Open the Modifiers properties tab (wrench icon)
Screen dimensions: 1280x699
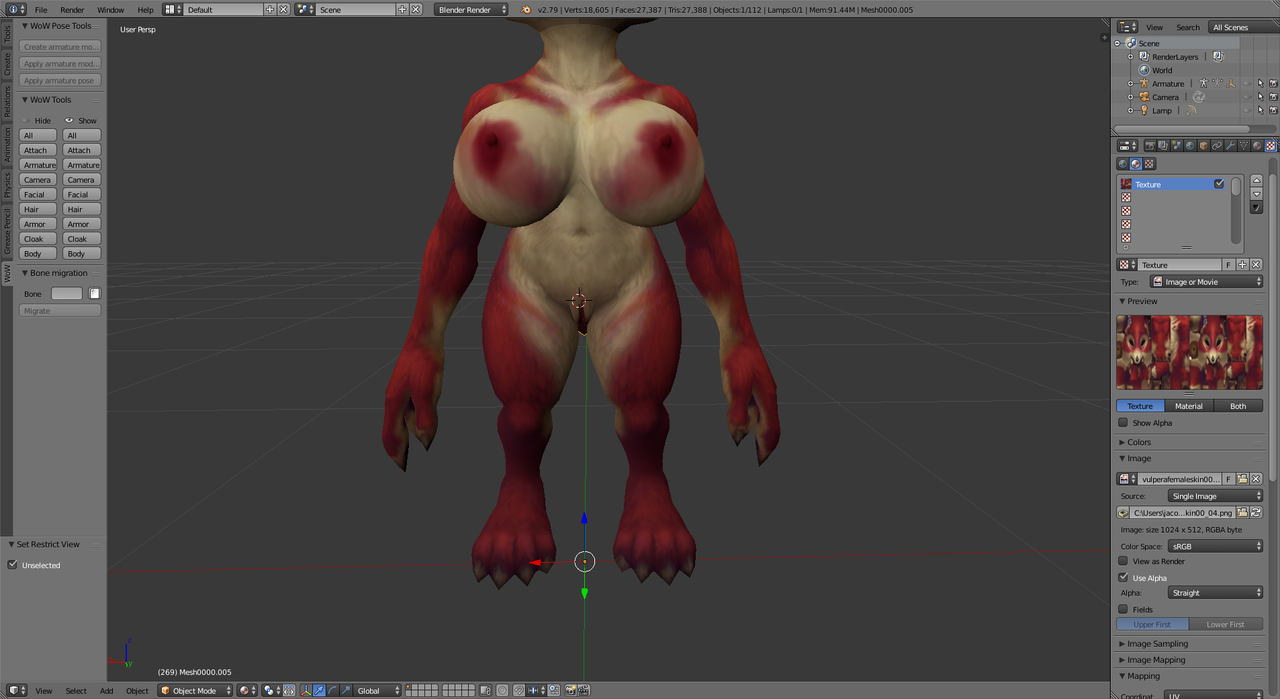(1231, 145)
